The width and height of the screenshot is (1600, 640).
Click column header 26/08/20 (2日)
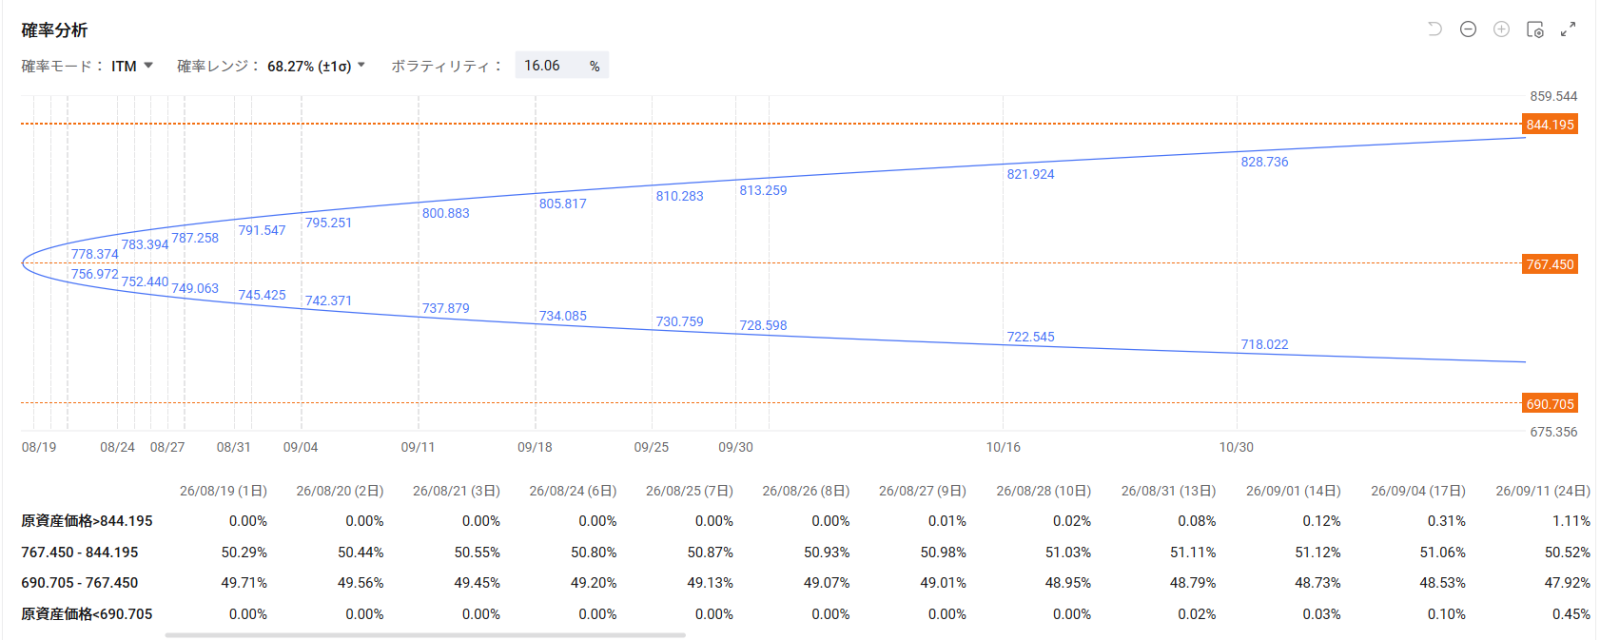pos(340,491)
